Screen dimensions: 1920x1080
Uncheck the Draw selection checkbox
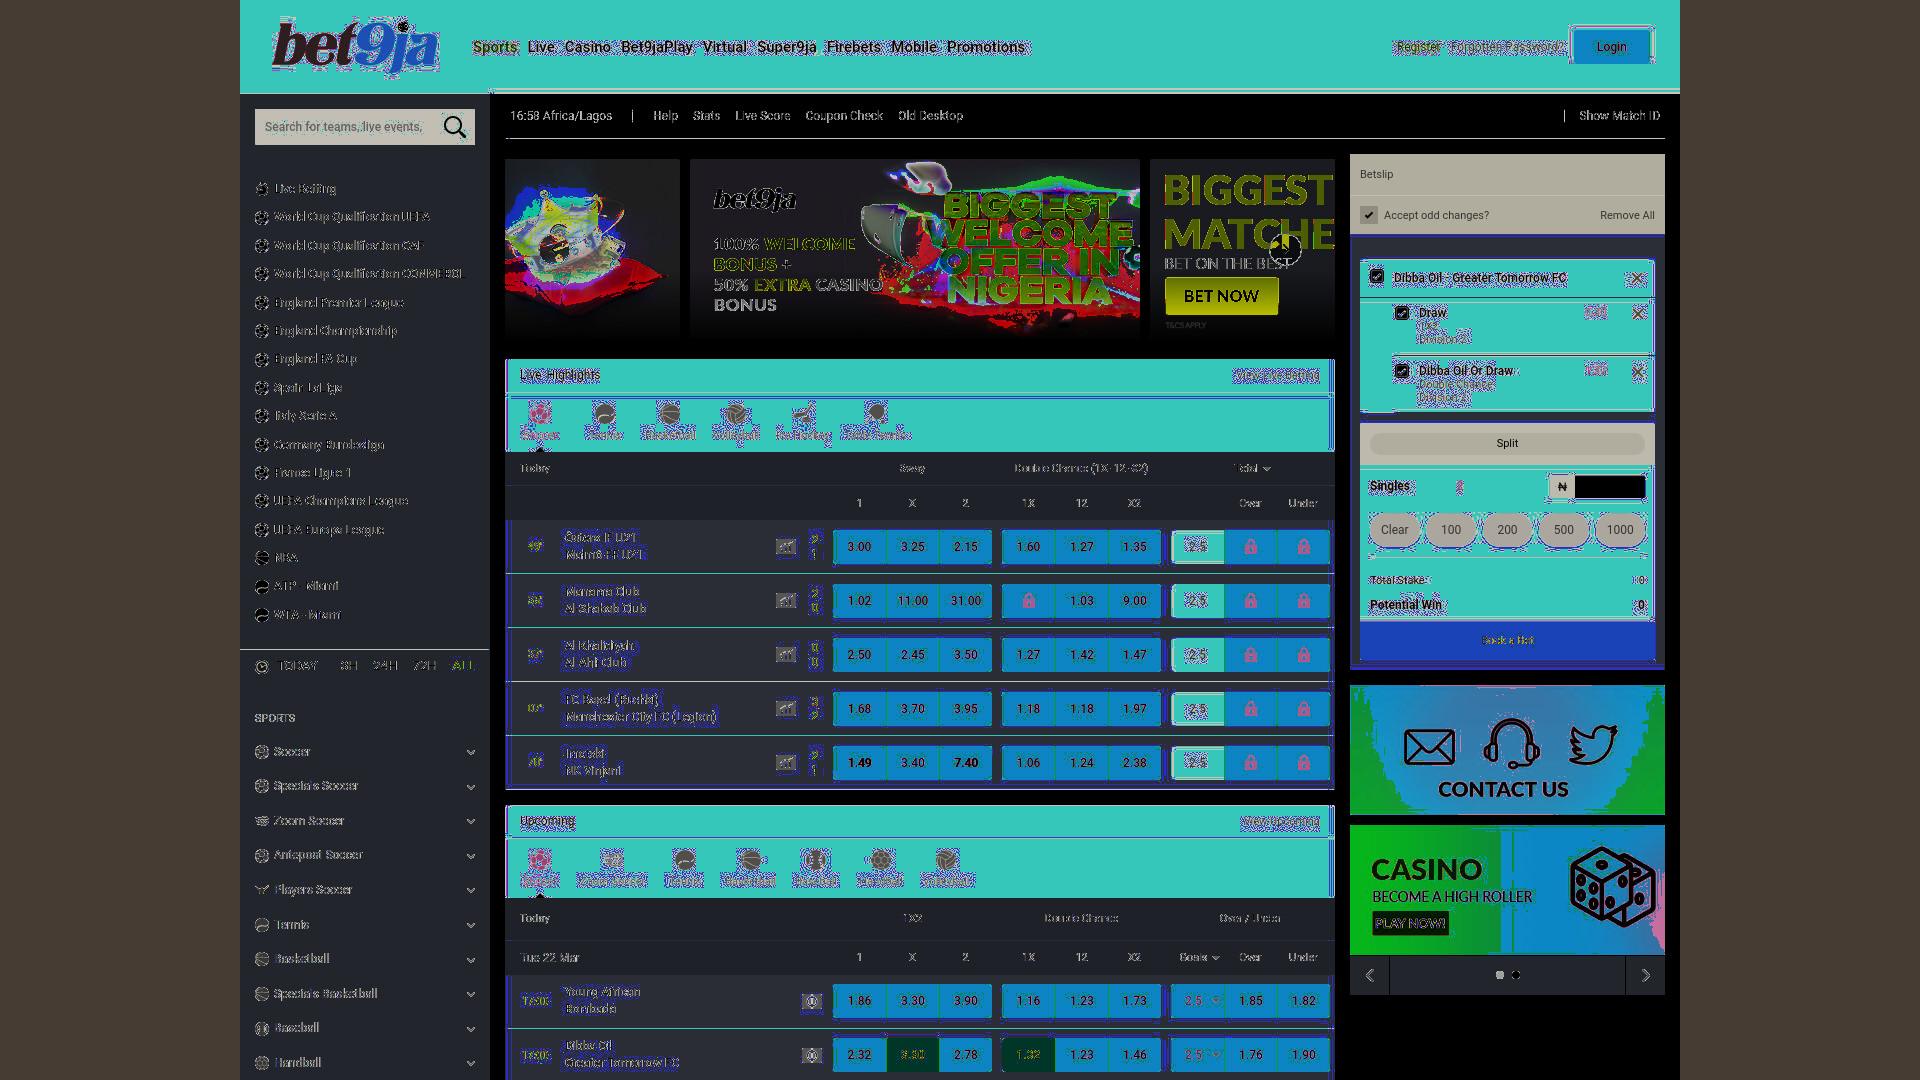1402,313
